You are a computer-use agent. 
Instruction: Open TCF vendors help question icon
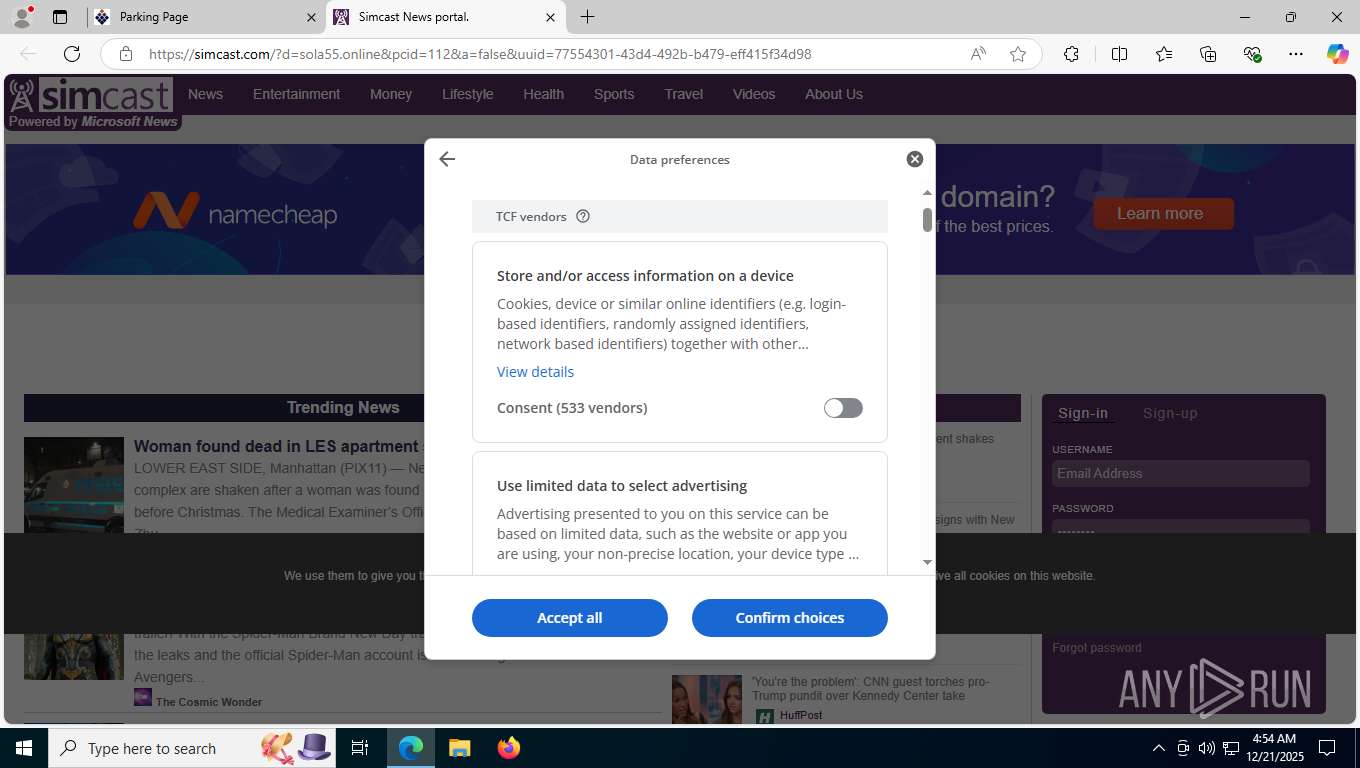(583, 216)
